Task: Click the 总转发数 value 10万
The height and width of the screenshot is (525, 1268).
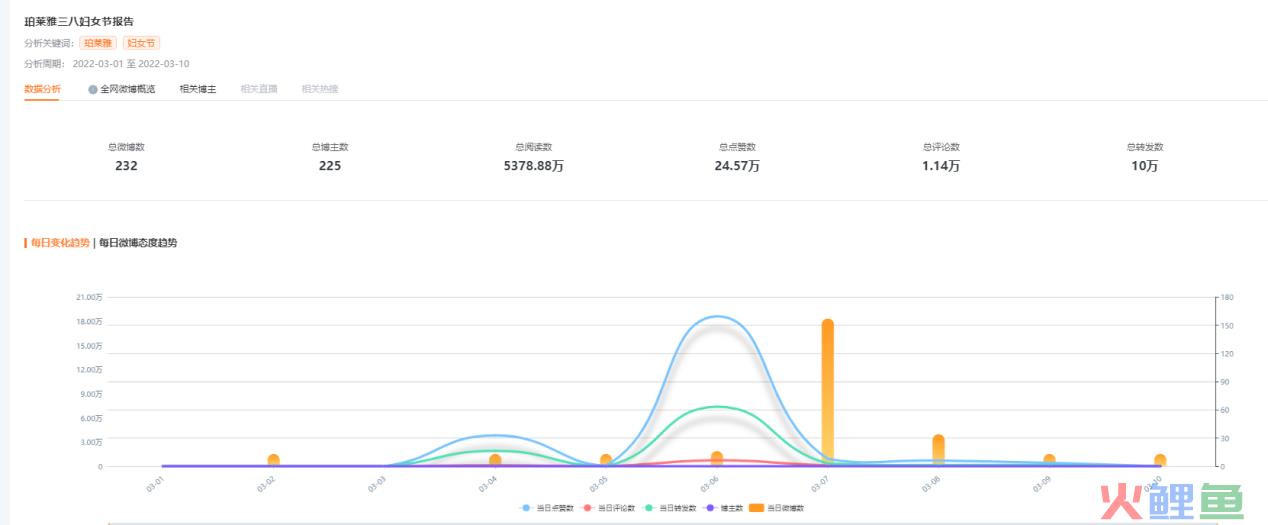Action: pyautogui.click(x=1145, y=166)
